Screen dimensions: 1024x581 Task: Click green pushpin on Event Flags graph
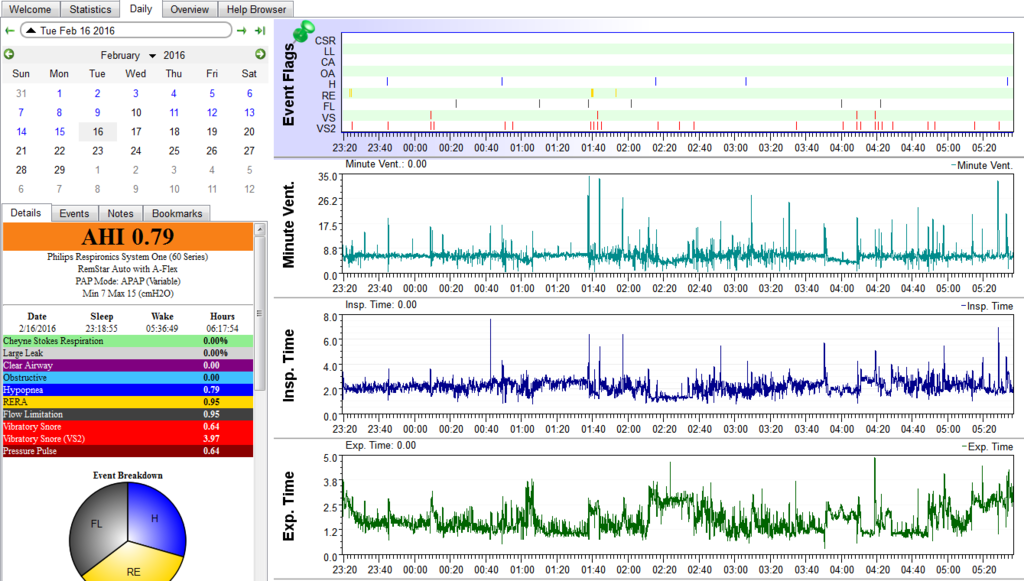coord(302,32)
